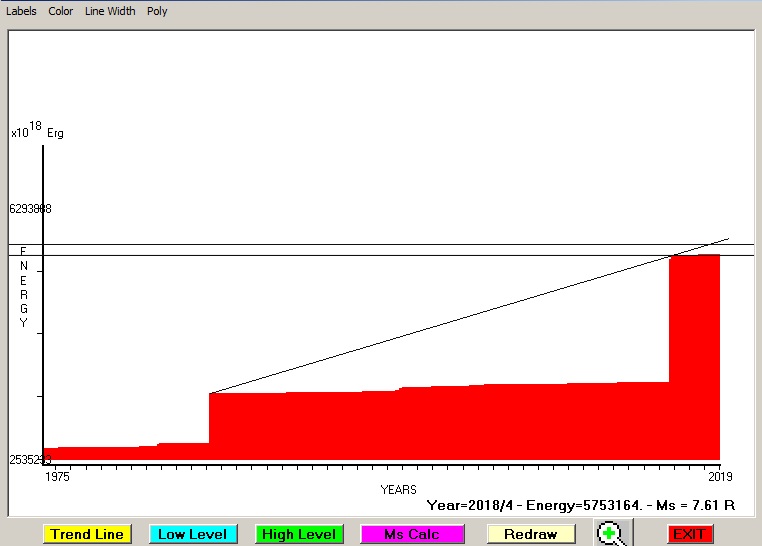This screenshot has height=546, width=762.
Task: Click the 6293868 y-axis value
Action: point(30,209)
